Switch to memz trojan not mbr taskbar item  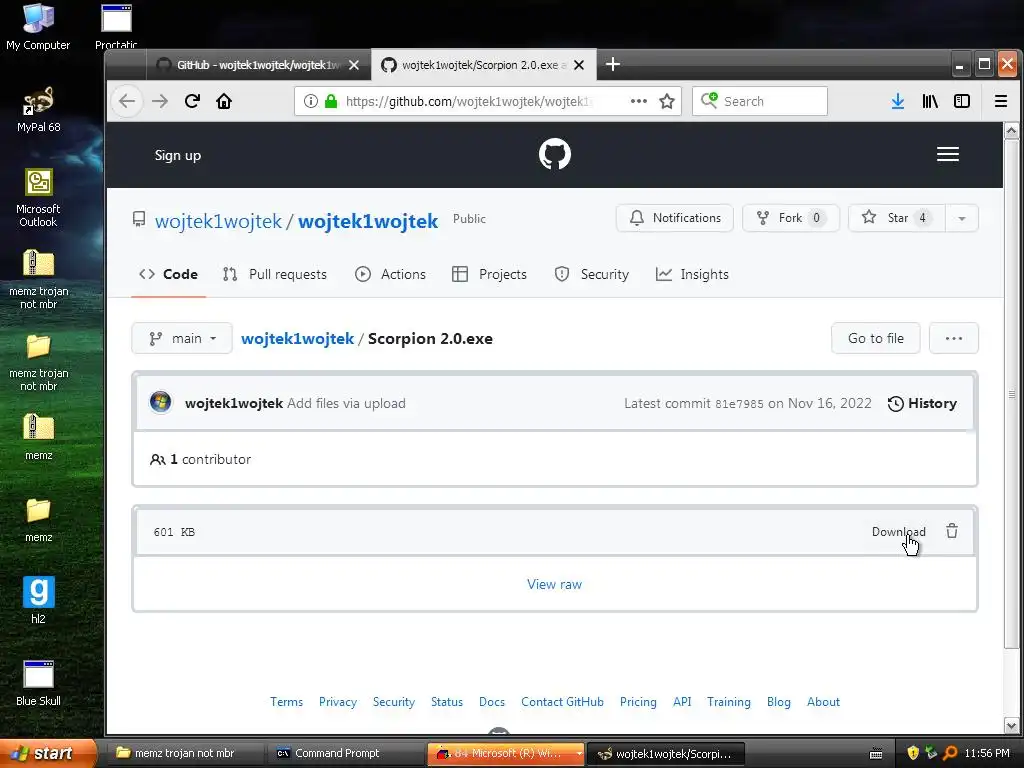184,754
